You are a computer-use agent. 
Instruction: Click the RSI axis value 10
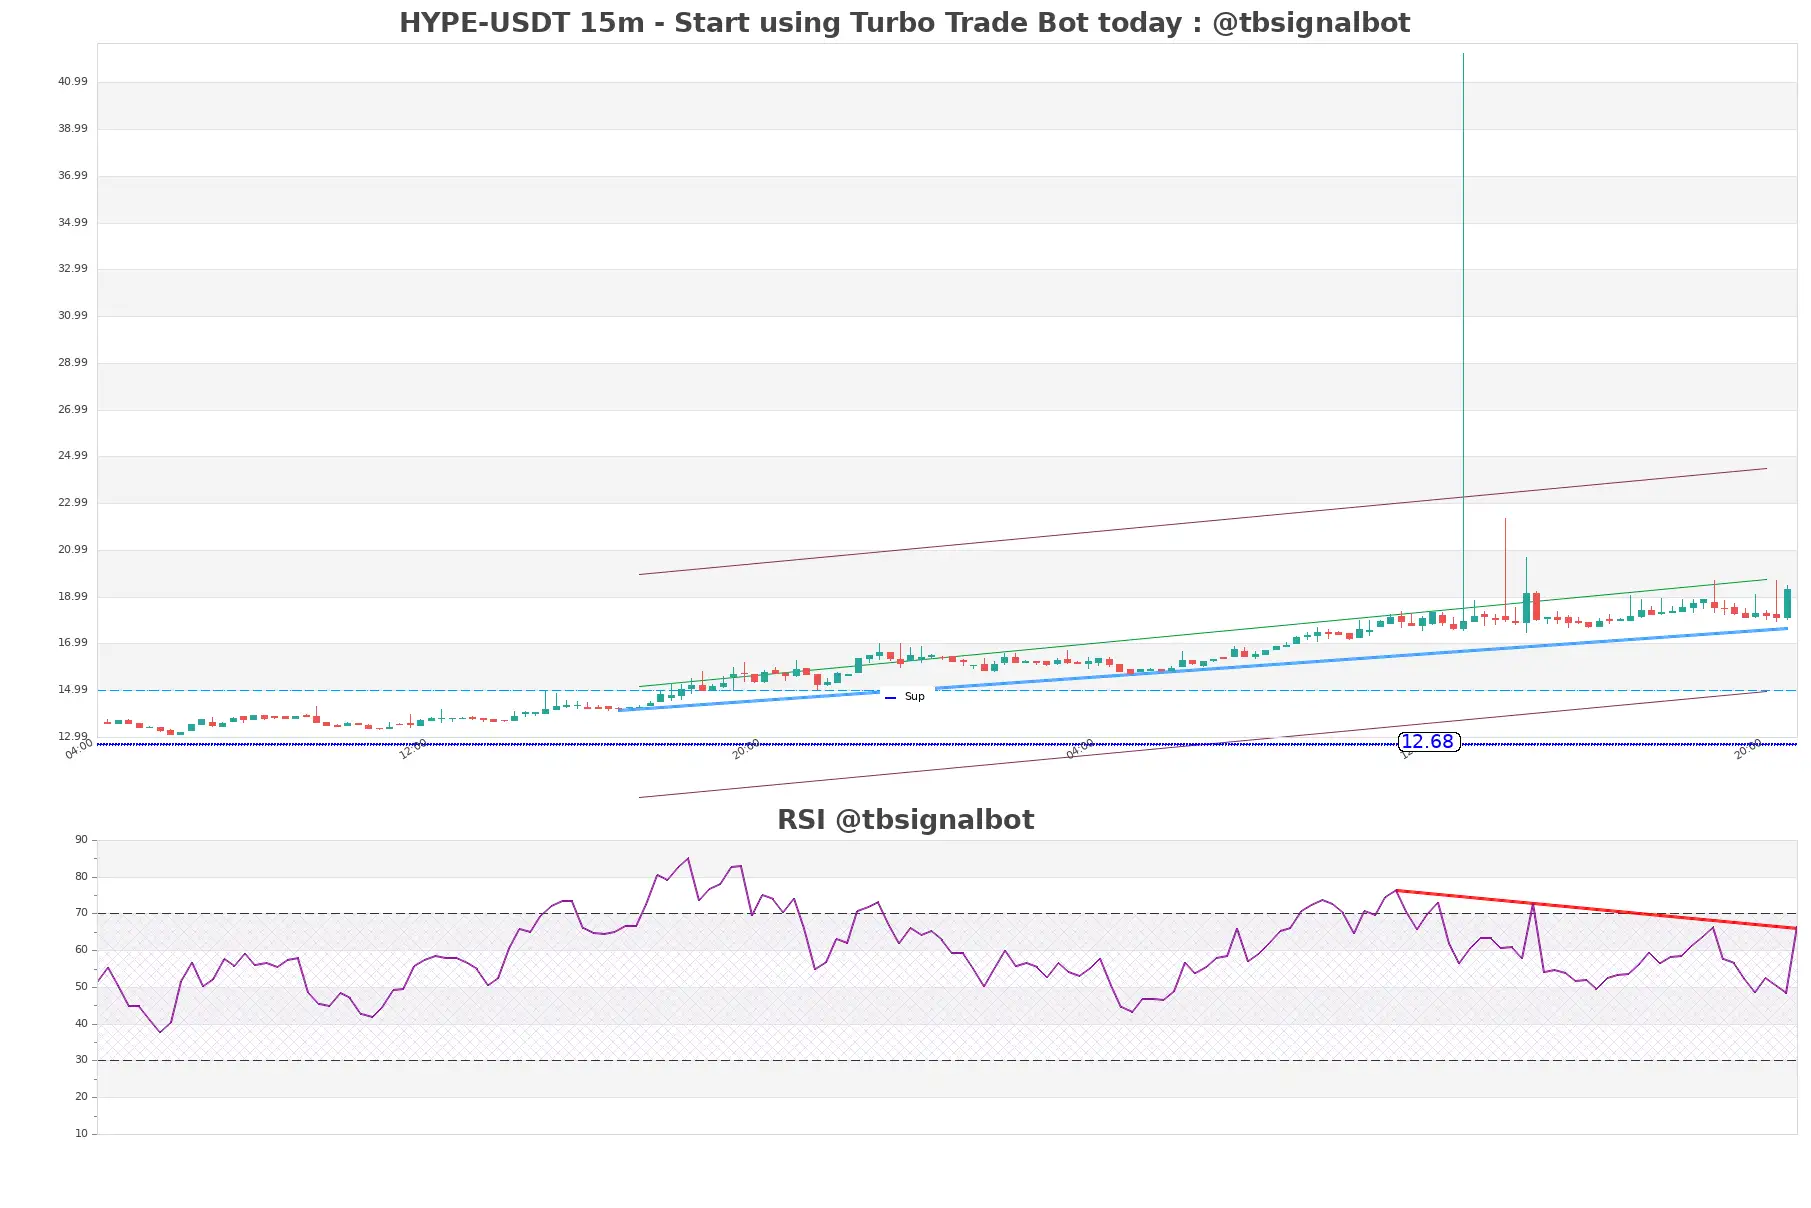tap(81, 1134)
